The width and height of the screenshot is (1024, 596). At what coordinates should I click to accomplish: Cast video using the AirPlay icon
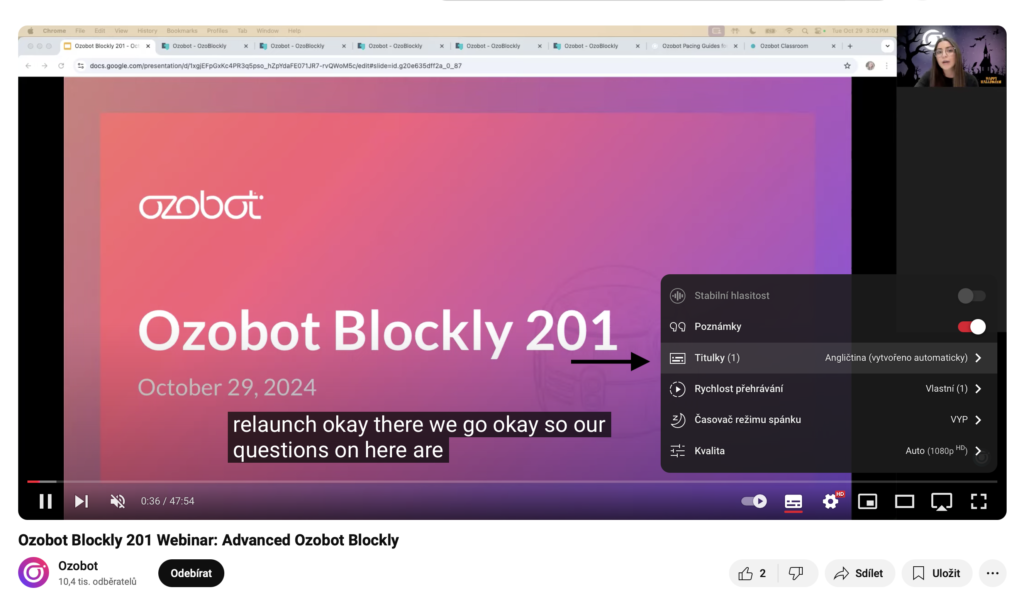(x=942, y=501)
